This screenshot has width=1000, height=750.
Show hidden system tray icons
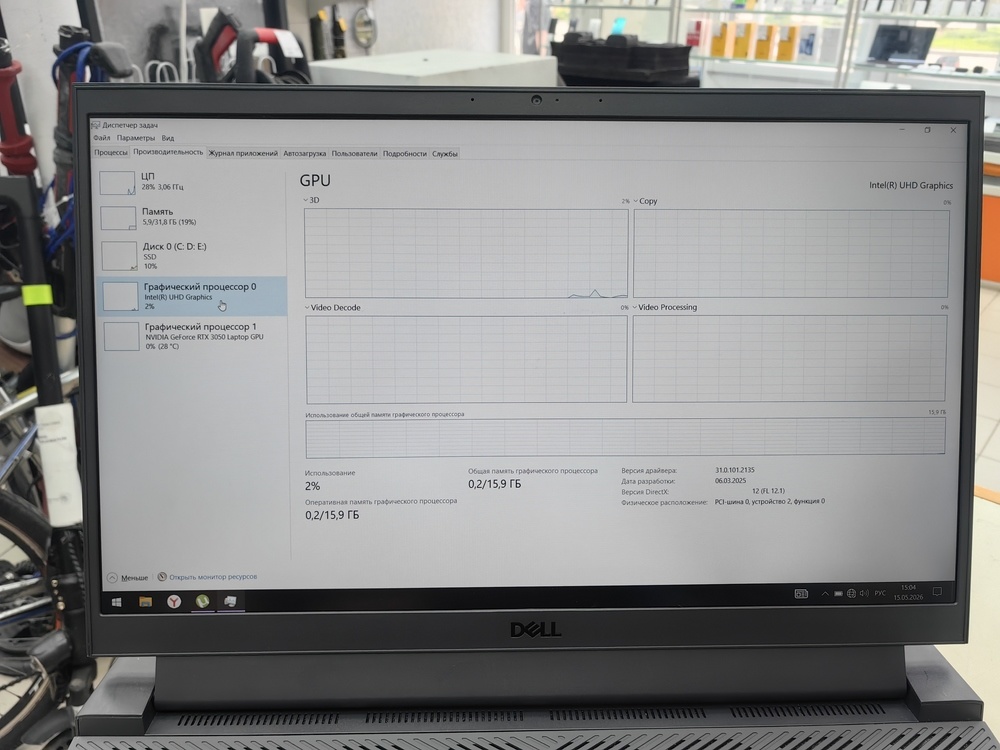(825, 594)
